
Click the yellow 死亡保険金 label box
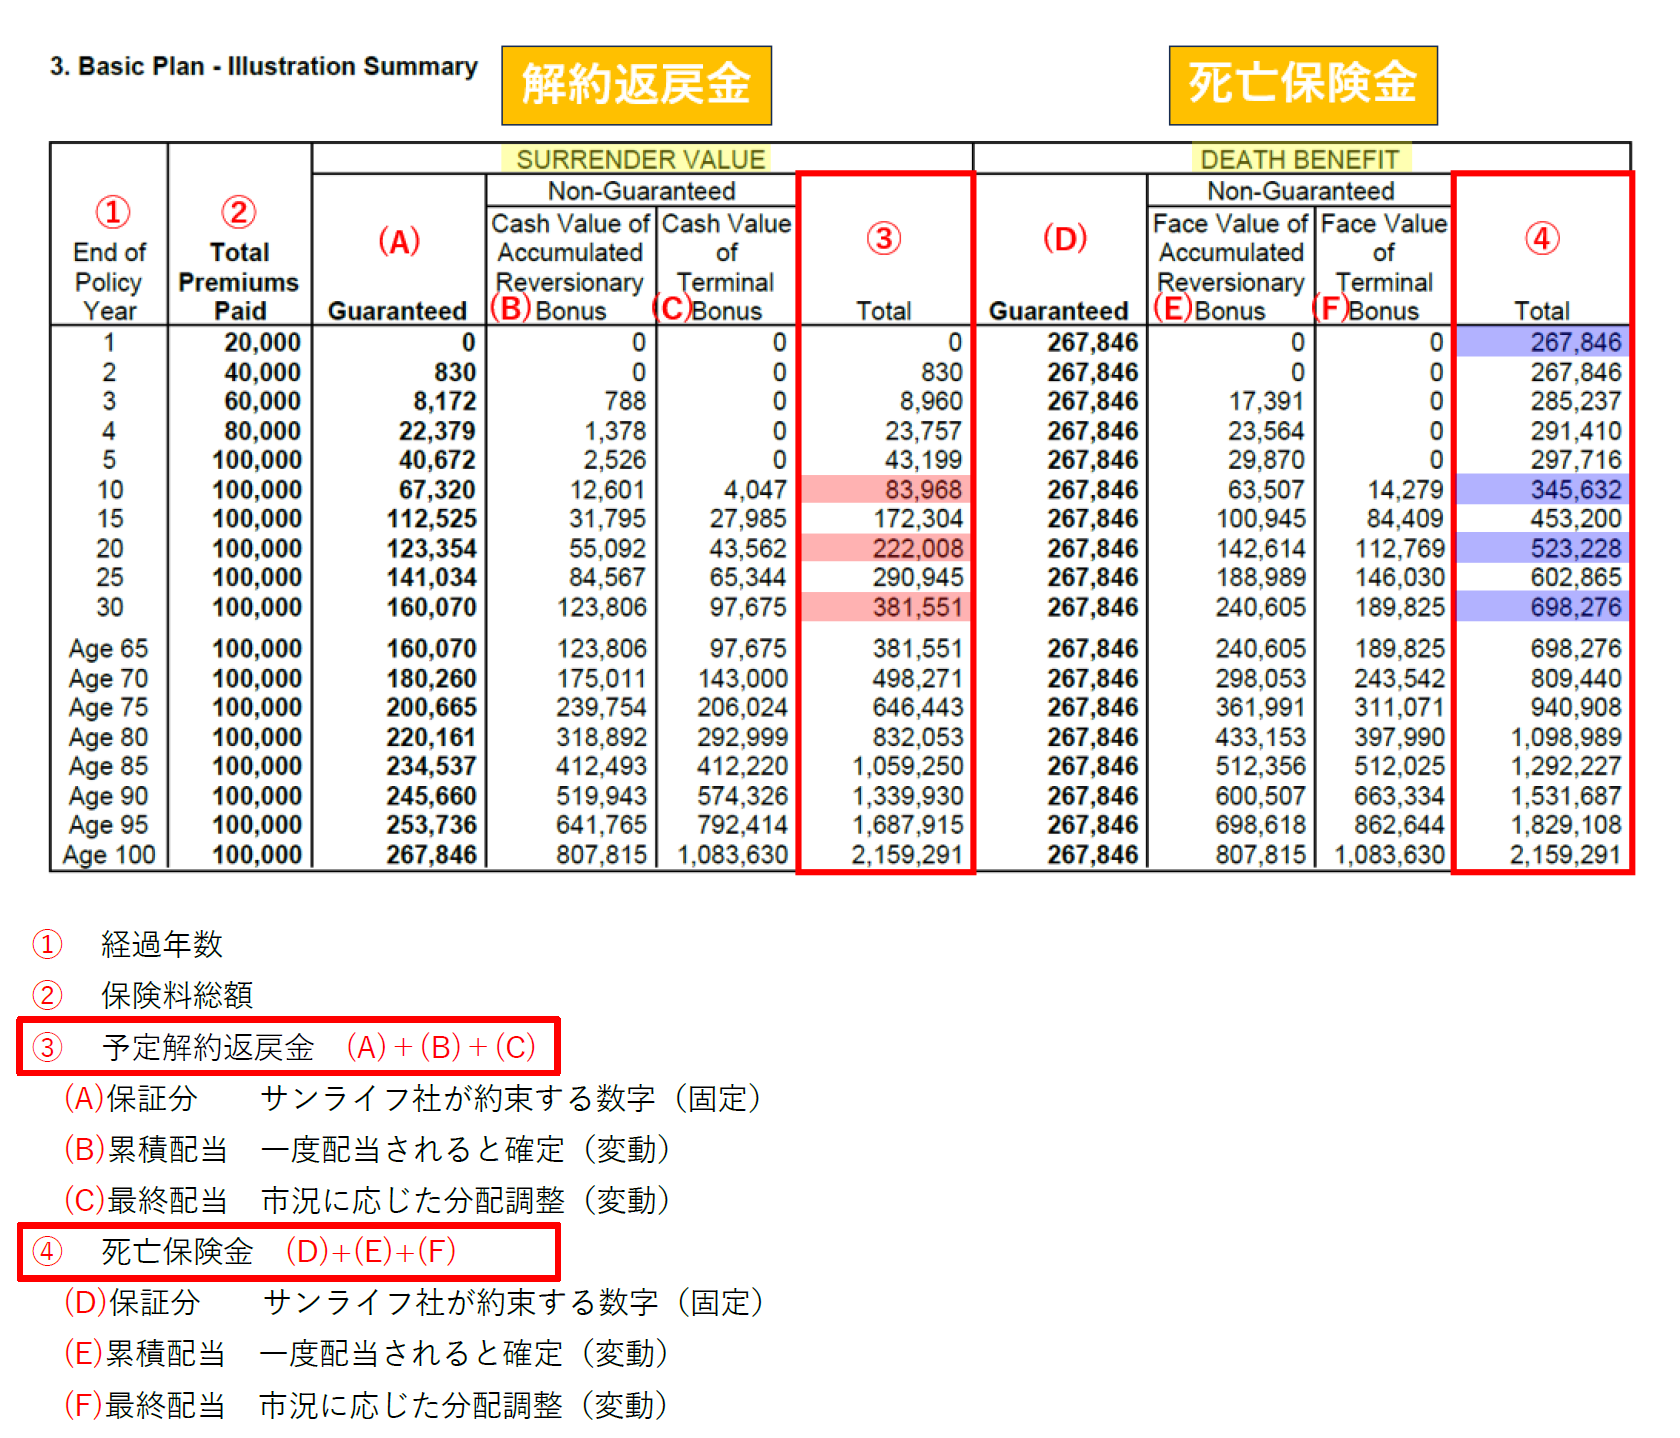pyautogui.click(x=1302, y=85)
